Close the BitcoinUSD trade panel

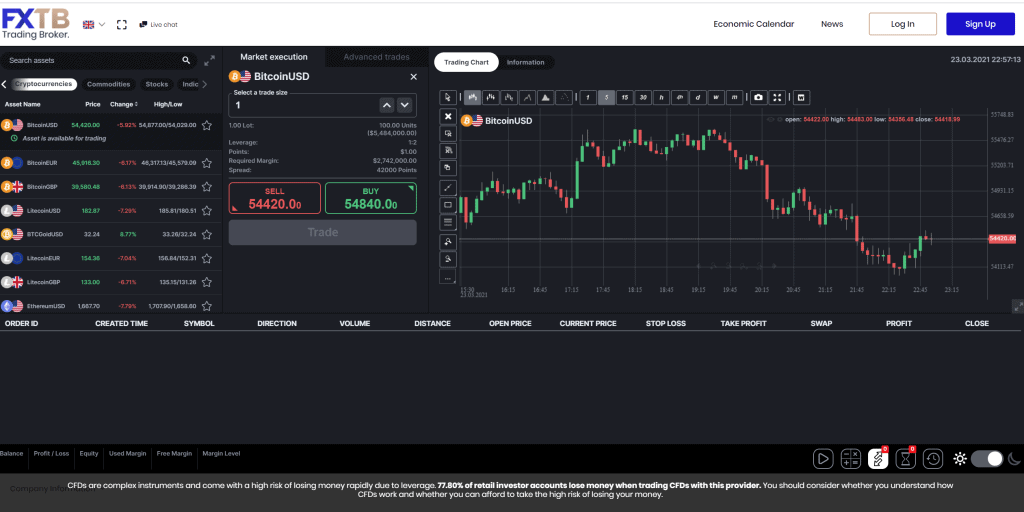413,76
